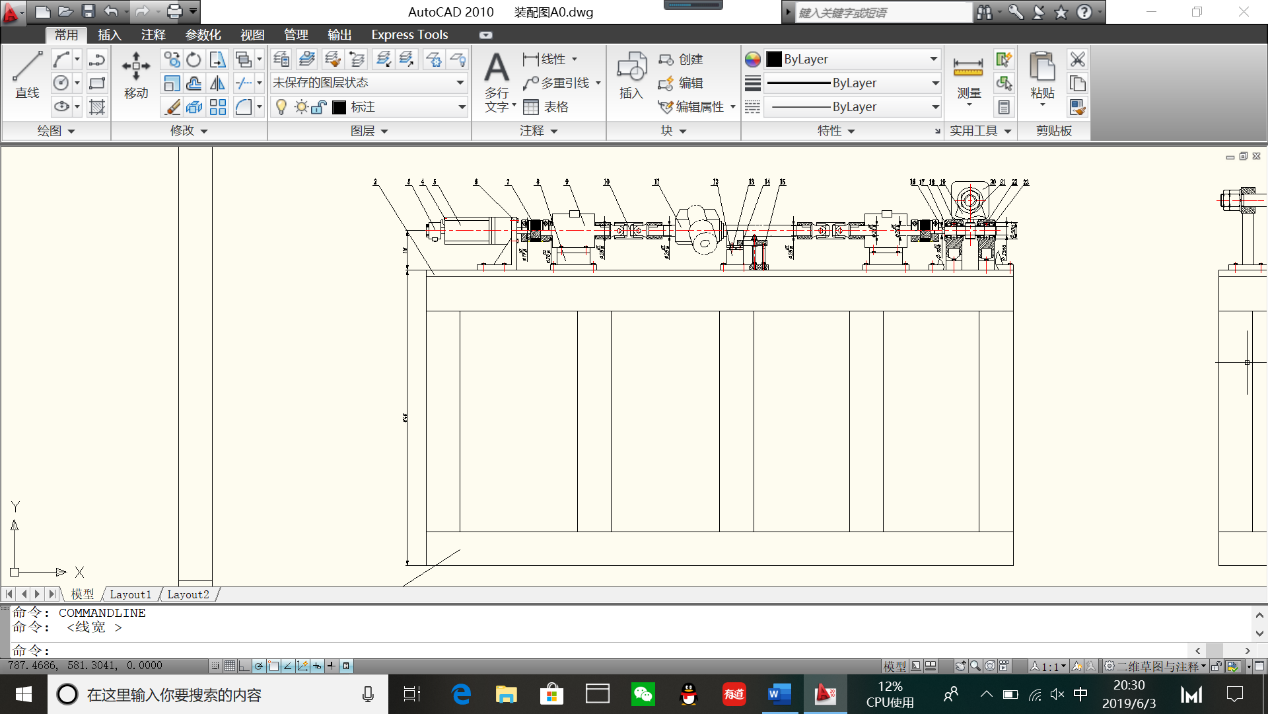Click the black layer color swatch beside 标注

point(339,107)
